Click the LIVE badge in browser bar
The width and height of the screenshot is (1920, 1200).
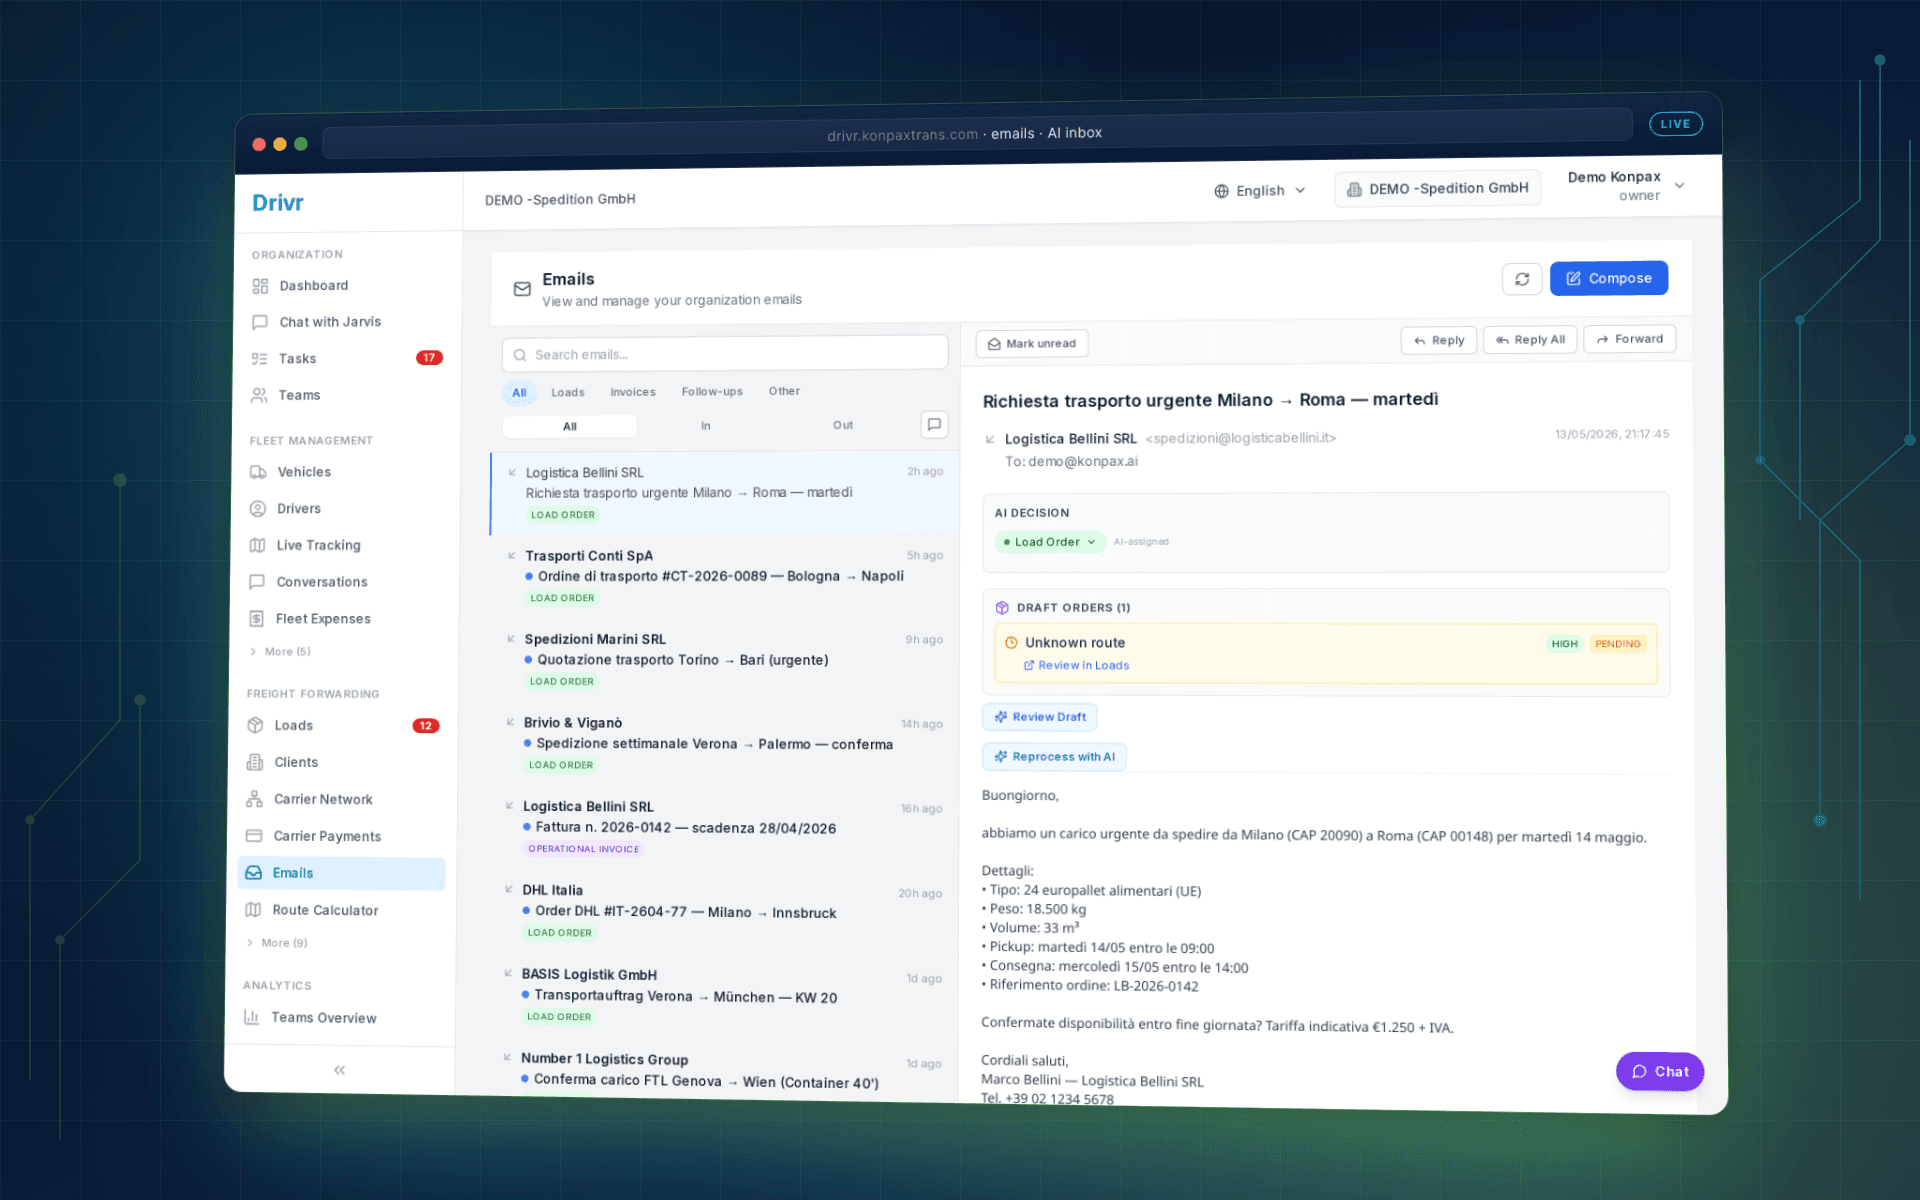[1675, 124]
